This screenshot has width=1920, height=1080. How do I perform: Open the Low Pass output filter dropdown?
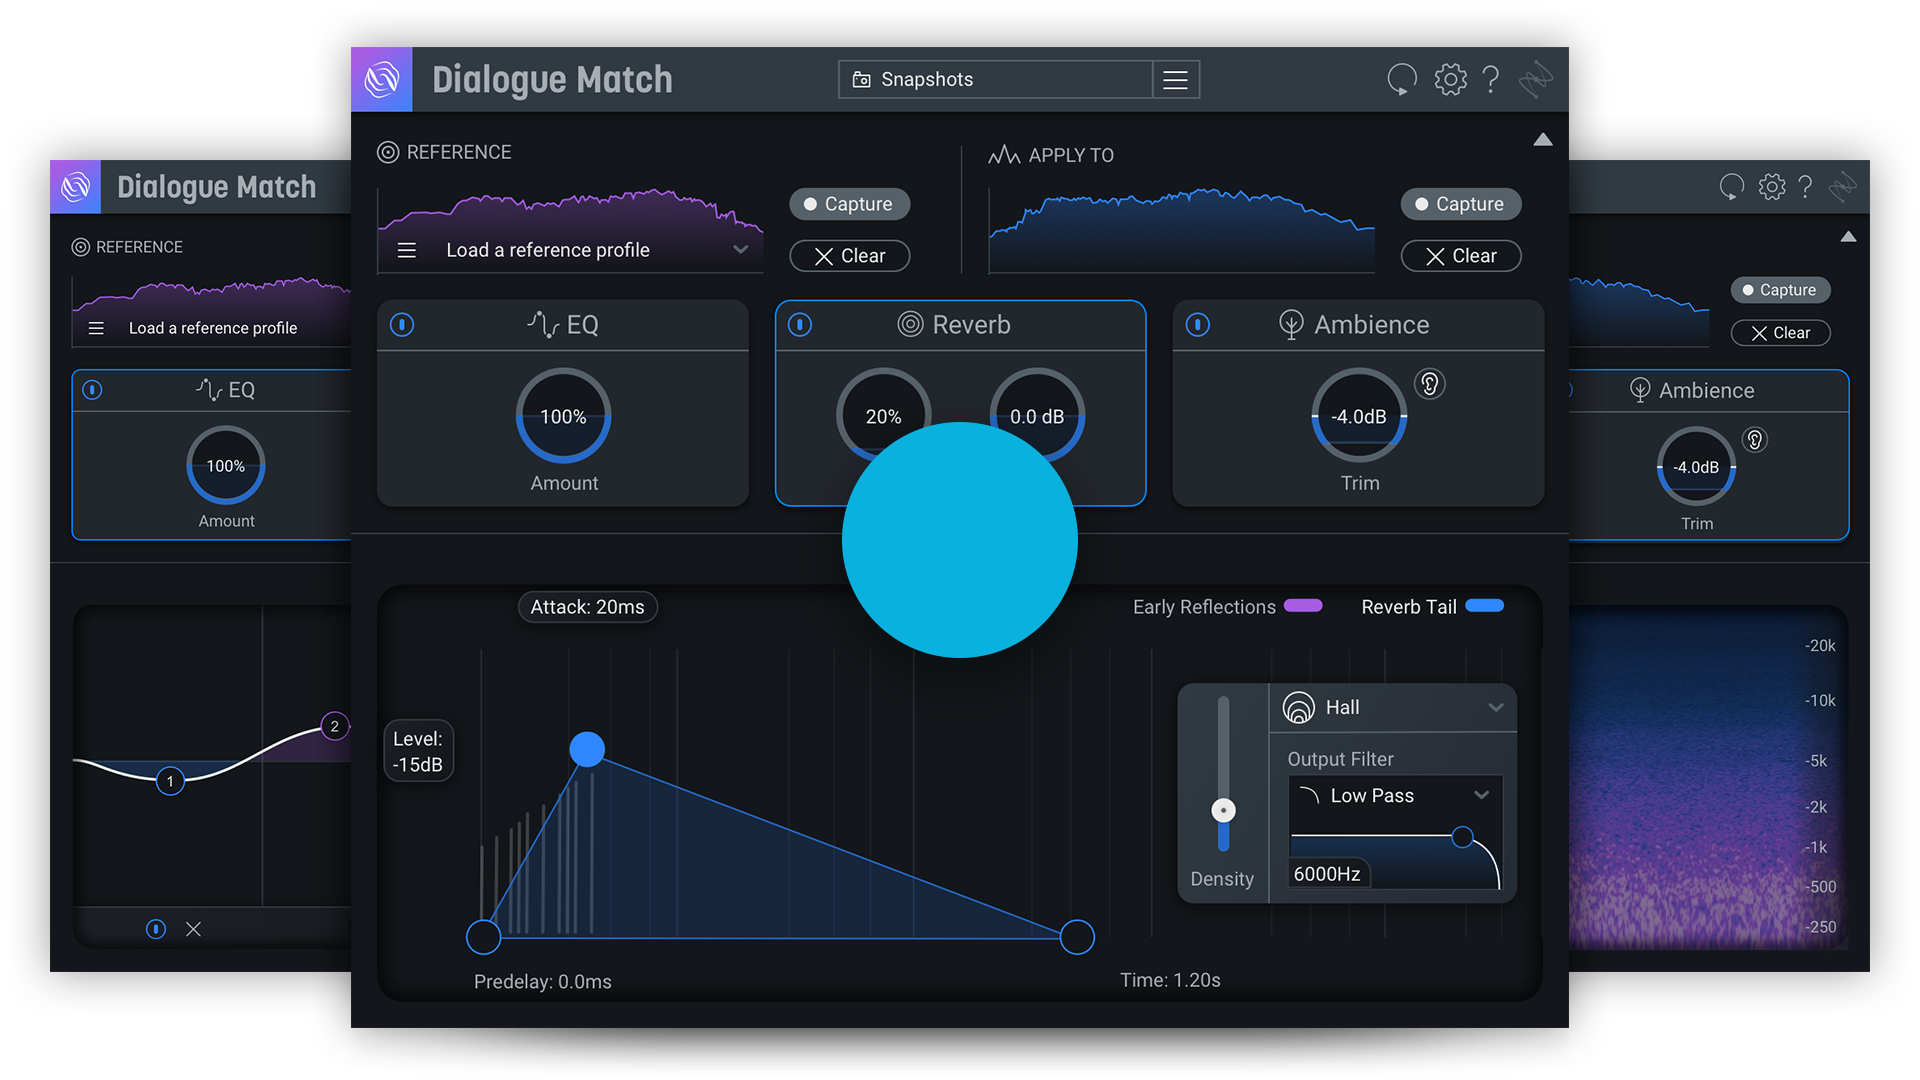click(x=1481, y=795)
